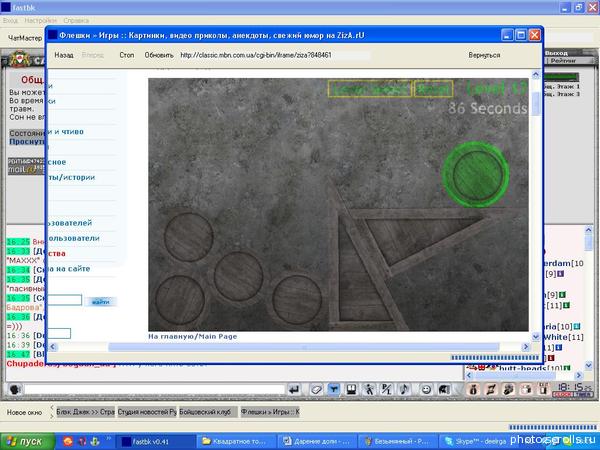Click the green highlighted circle in the game

(x=476, y=174)
